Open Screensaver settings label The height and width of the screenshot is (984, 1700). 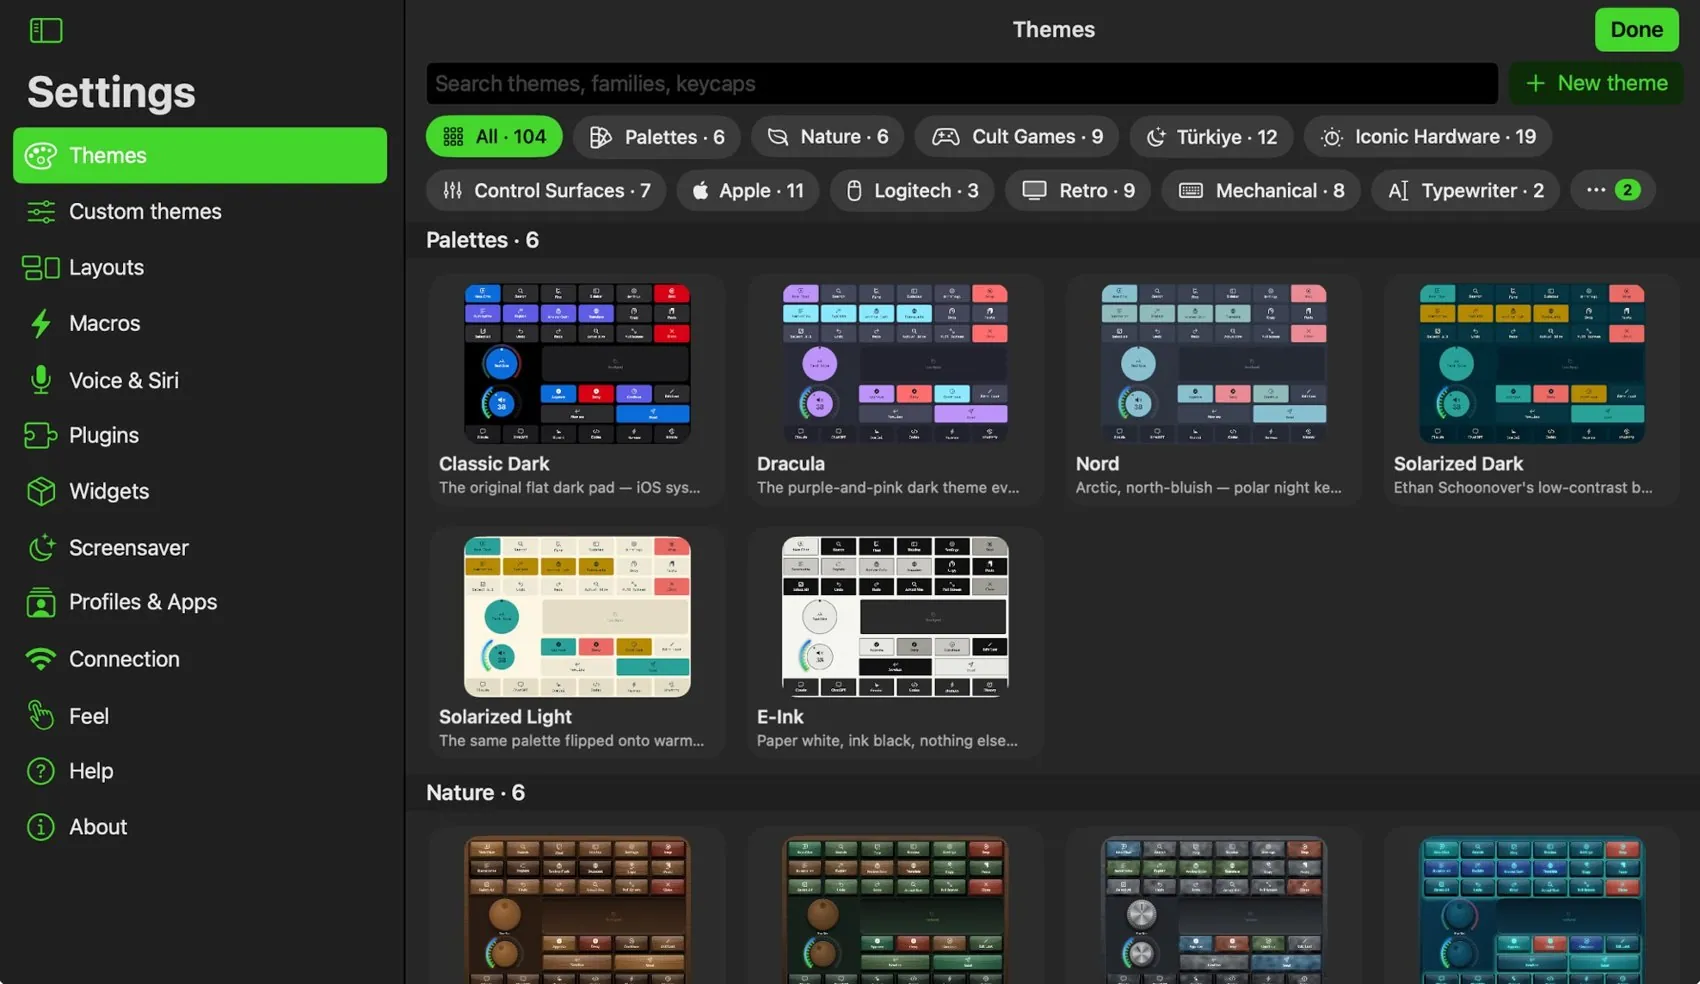click(x=128, y=547)
